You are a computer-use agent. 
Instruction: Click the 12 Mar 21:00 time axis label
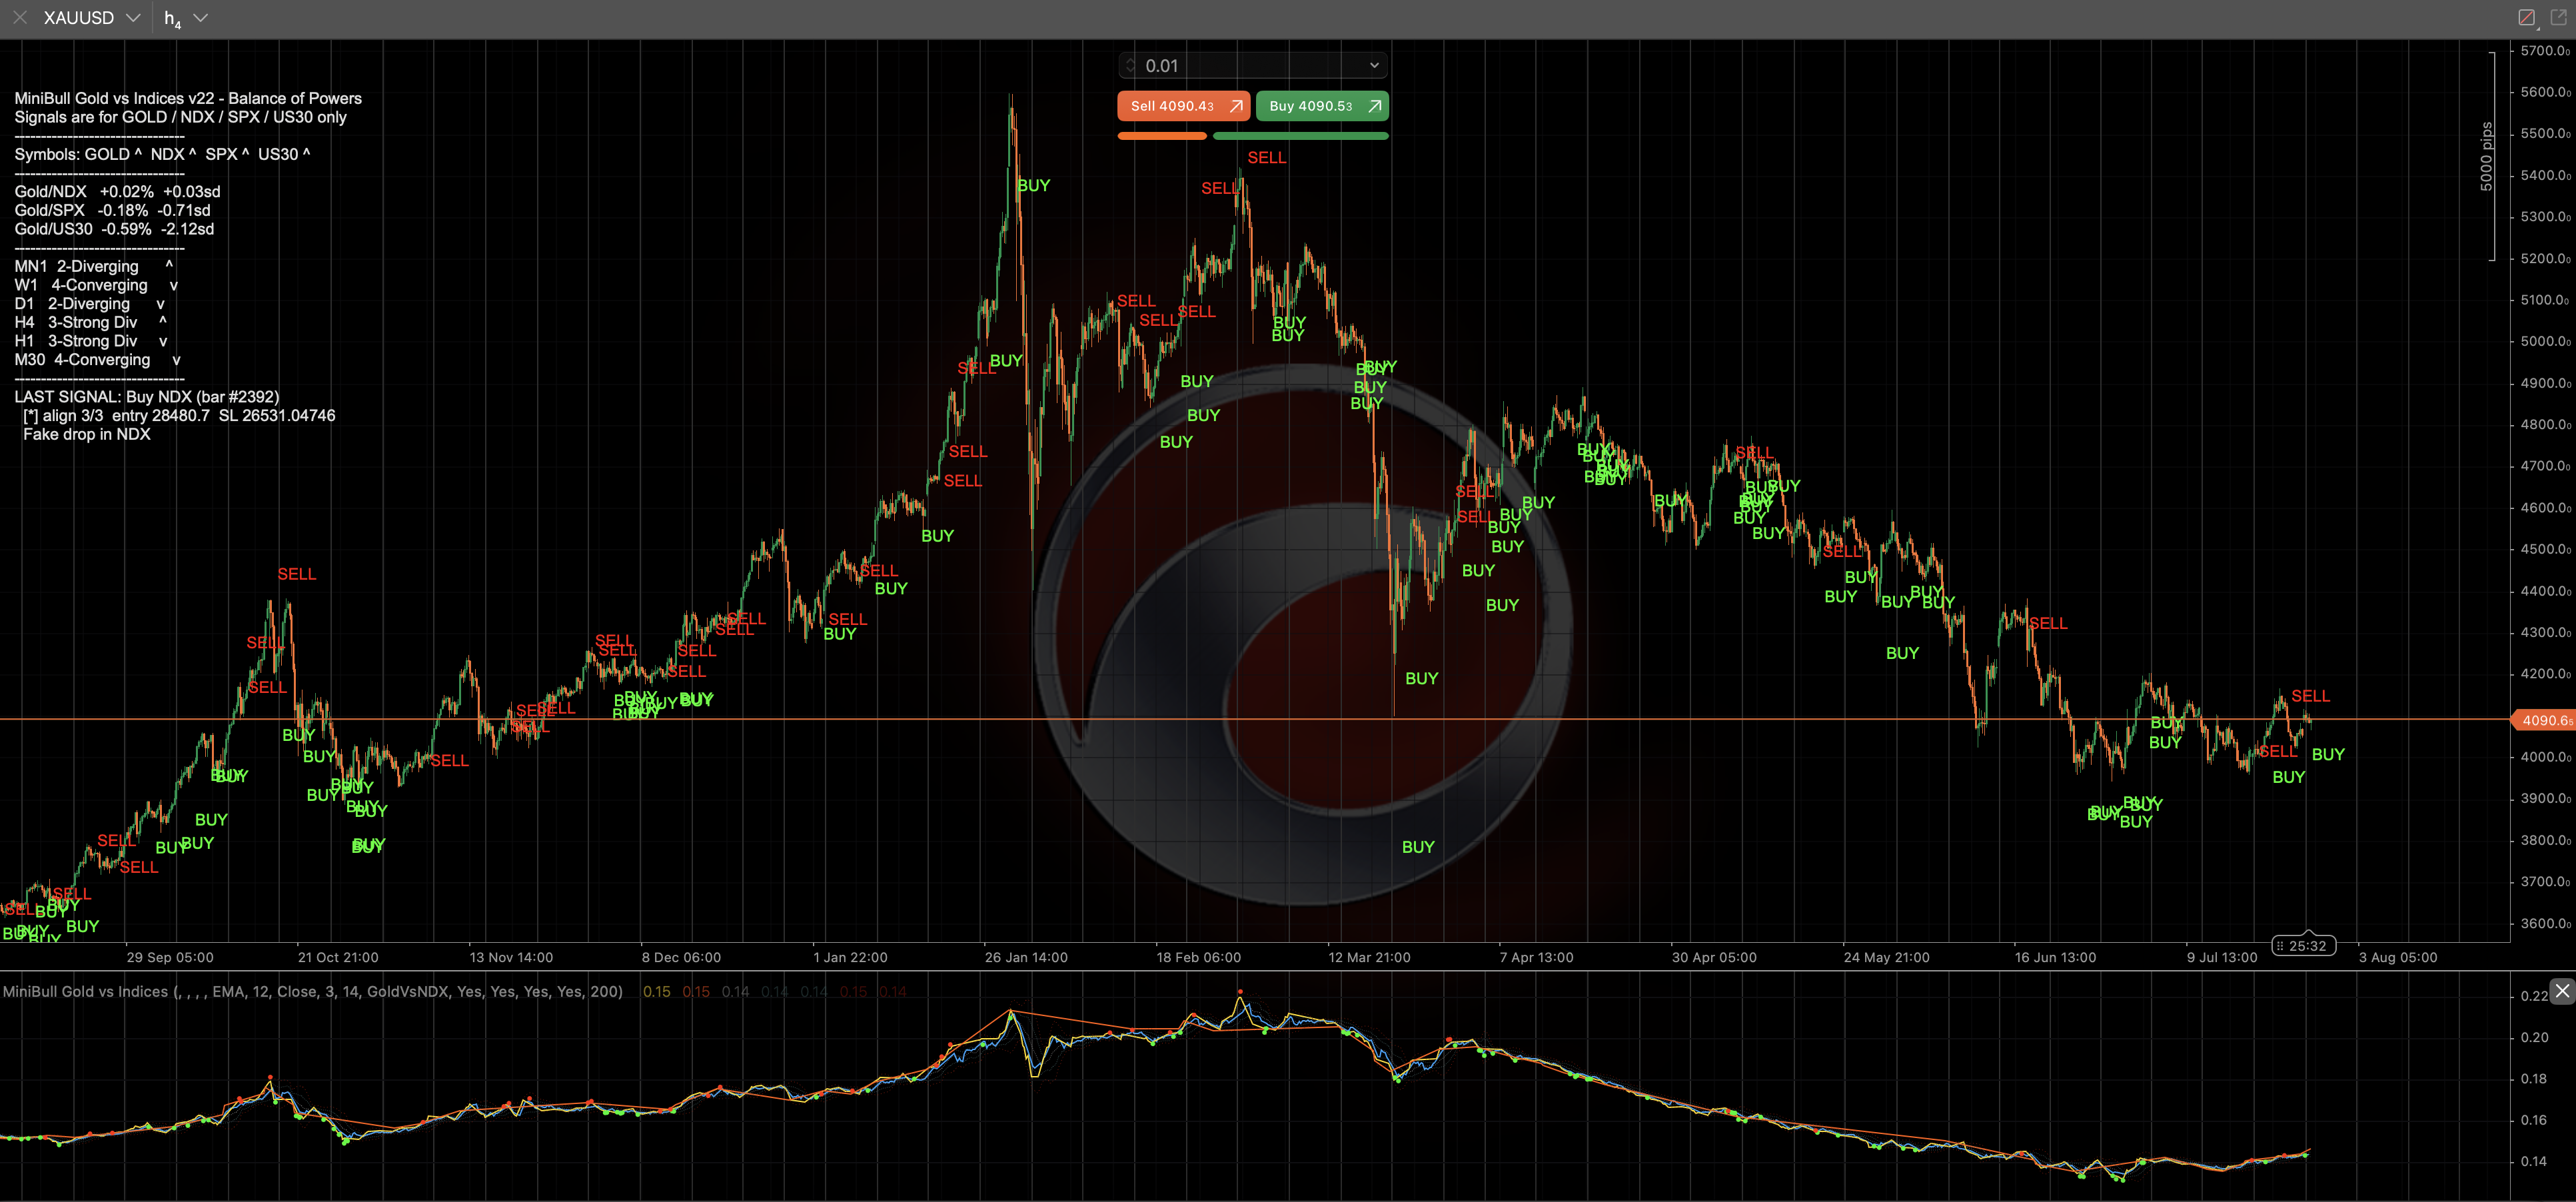tap(1369, 957)
